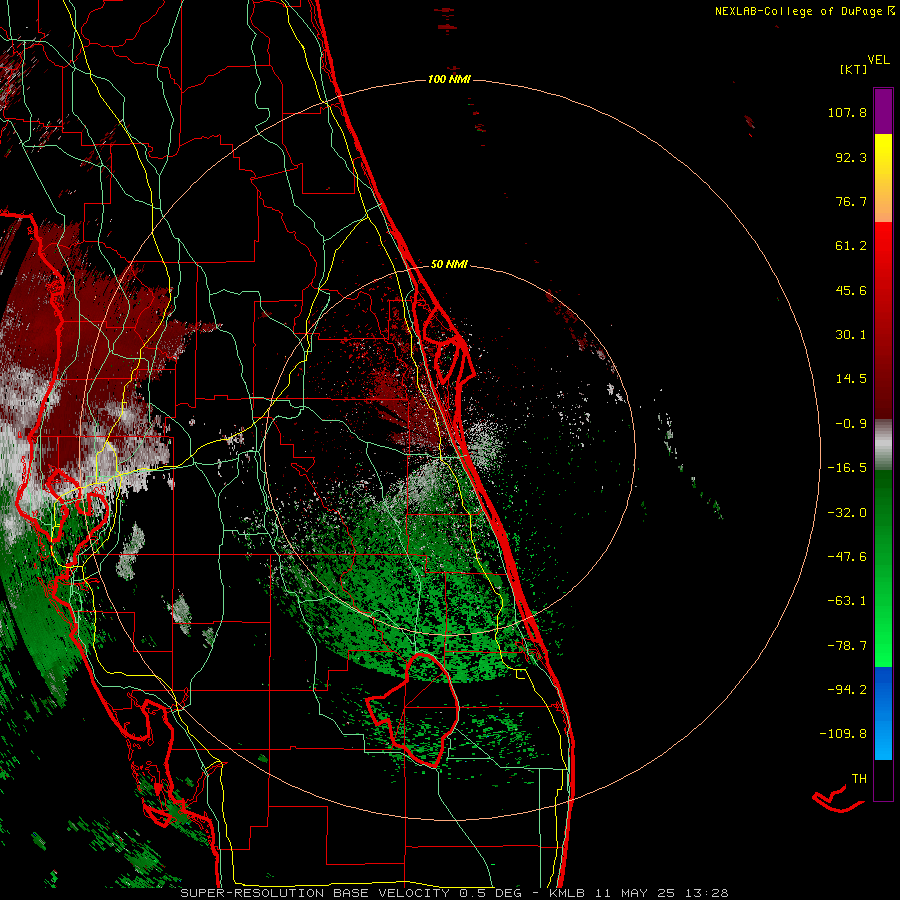Image resolution: width=900 pixels, height=900 pixels.
Task: Click the KMLB 11 MAY 25 13:28 timestamp
Action: coord(638,893)
